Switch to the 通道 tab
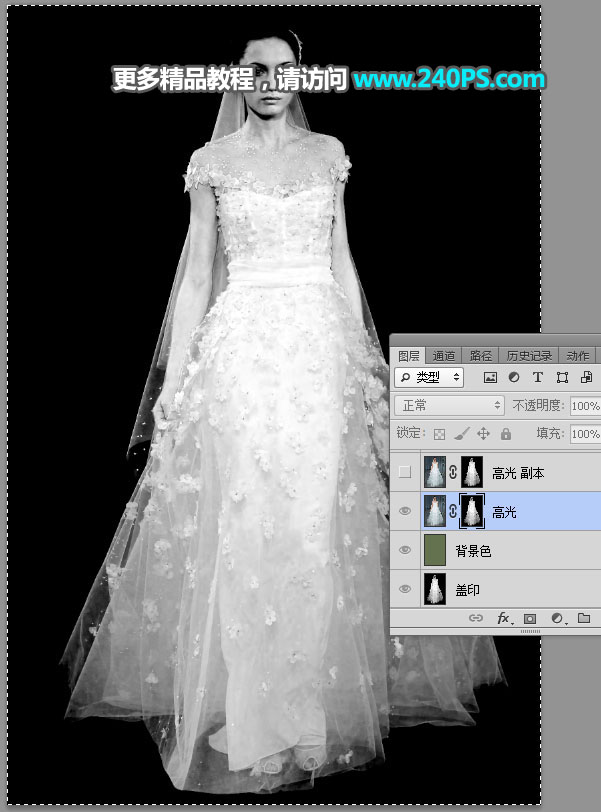The width and height of the screenshot is (601, 812). [x=444, y=356]
